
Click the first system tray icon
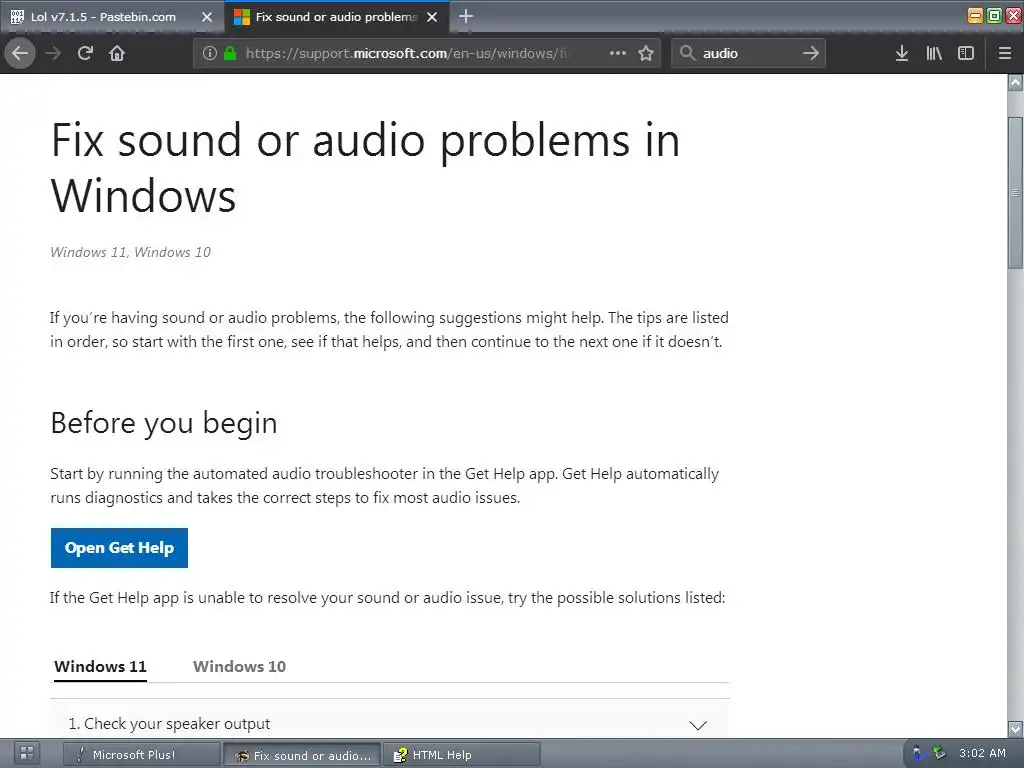pyautogui.click(x=920, y=754)
